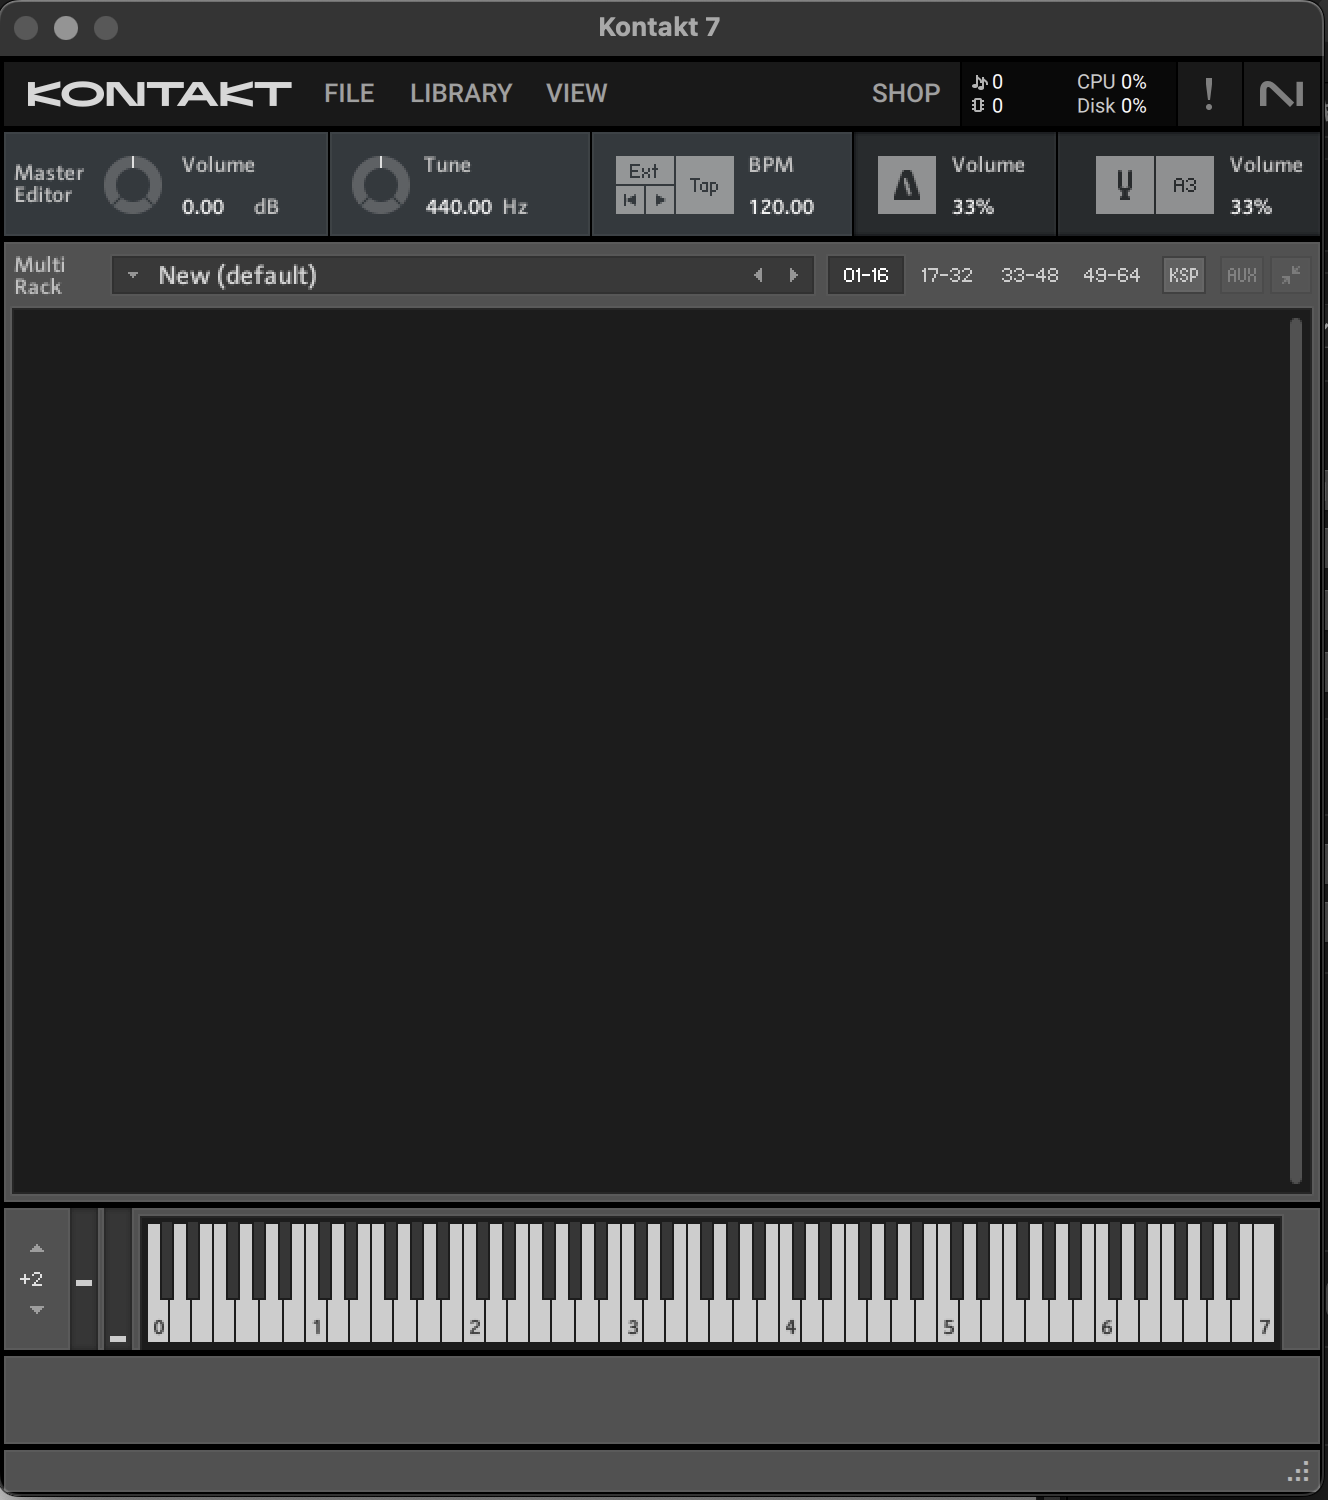Open the SHOP link
The image size is (1328, 1500).
[x=906, y=93]
